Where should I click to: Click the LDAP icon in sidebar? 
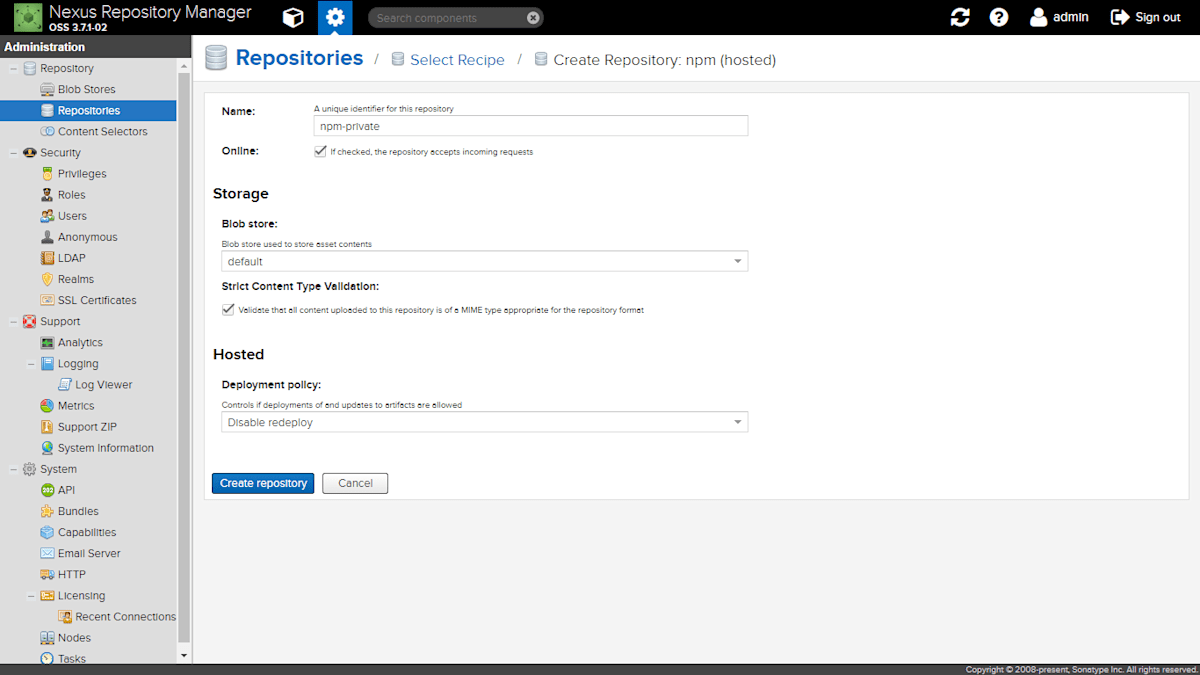coord(47,258)
